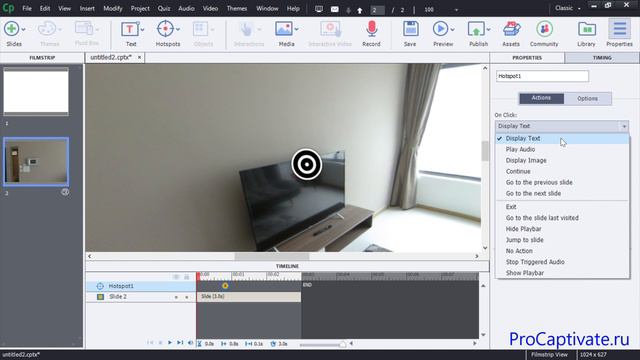
Task: Click the stage vertical scrollbar
Action: [485, 151]
